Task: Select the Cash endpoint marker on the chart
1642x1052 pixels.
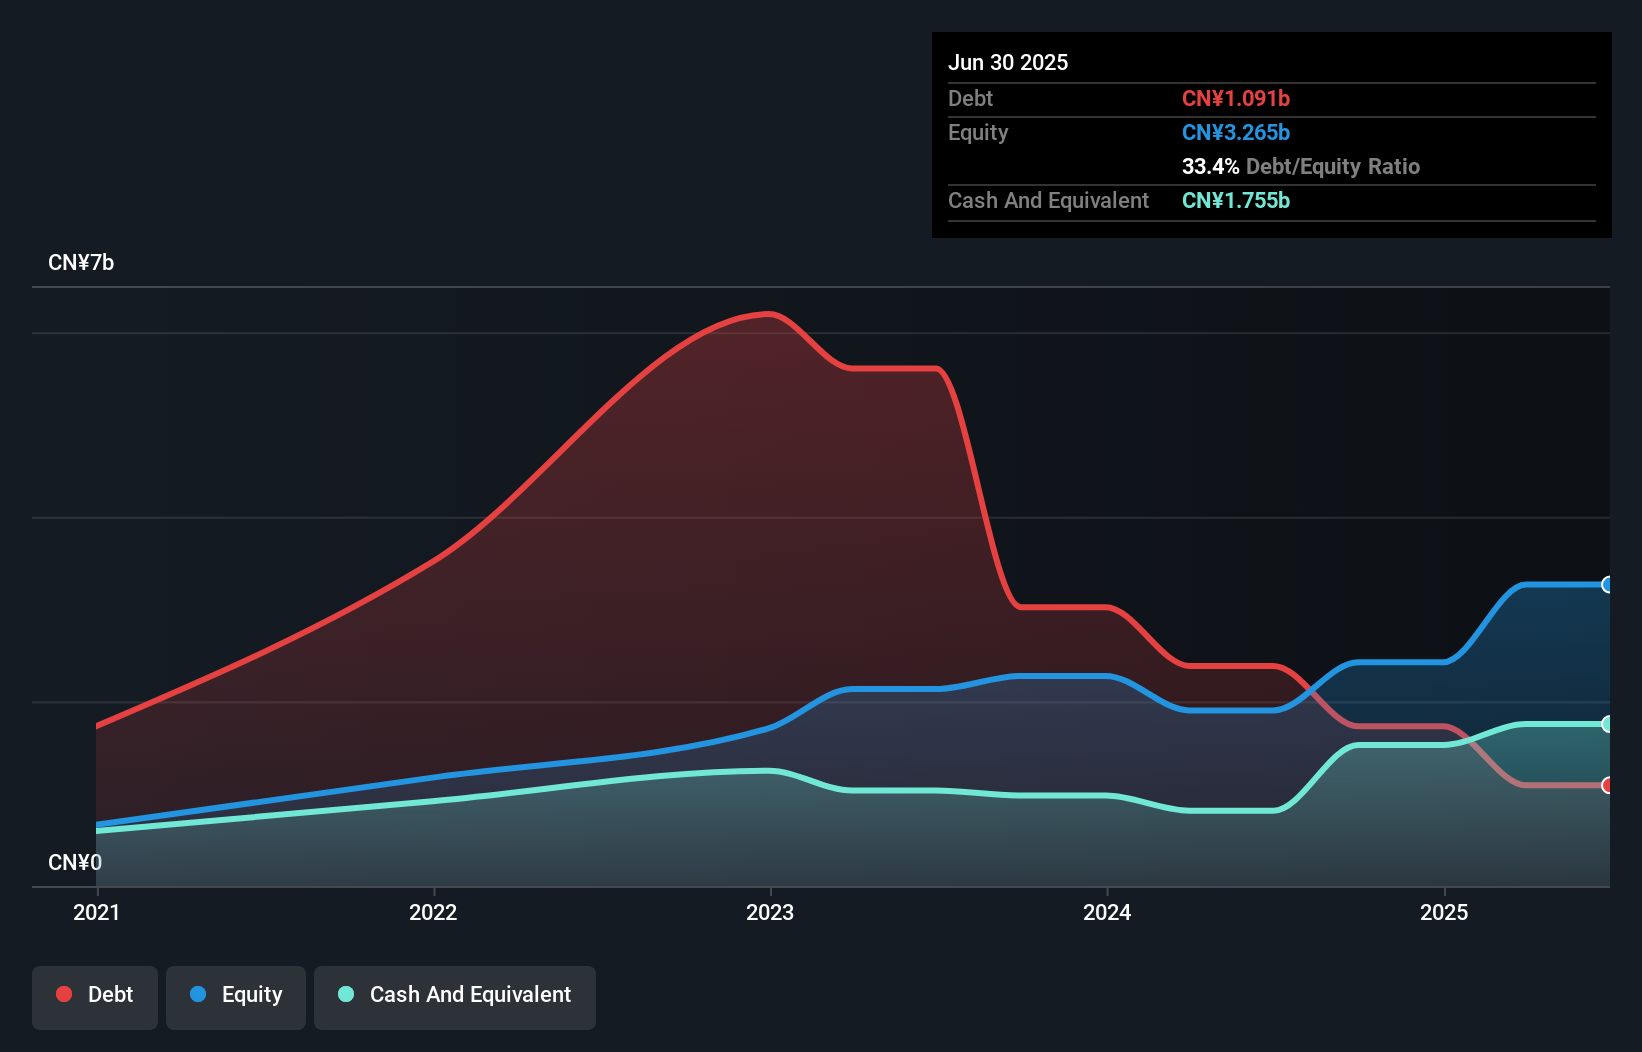Action: (x=1607, y=723)
